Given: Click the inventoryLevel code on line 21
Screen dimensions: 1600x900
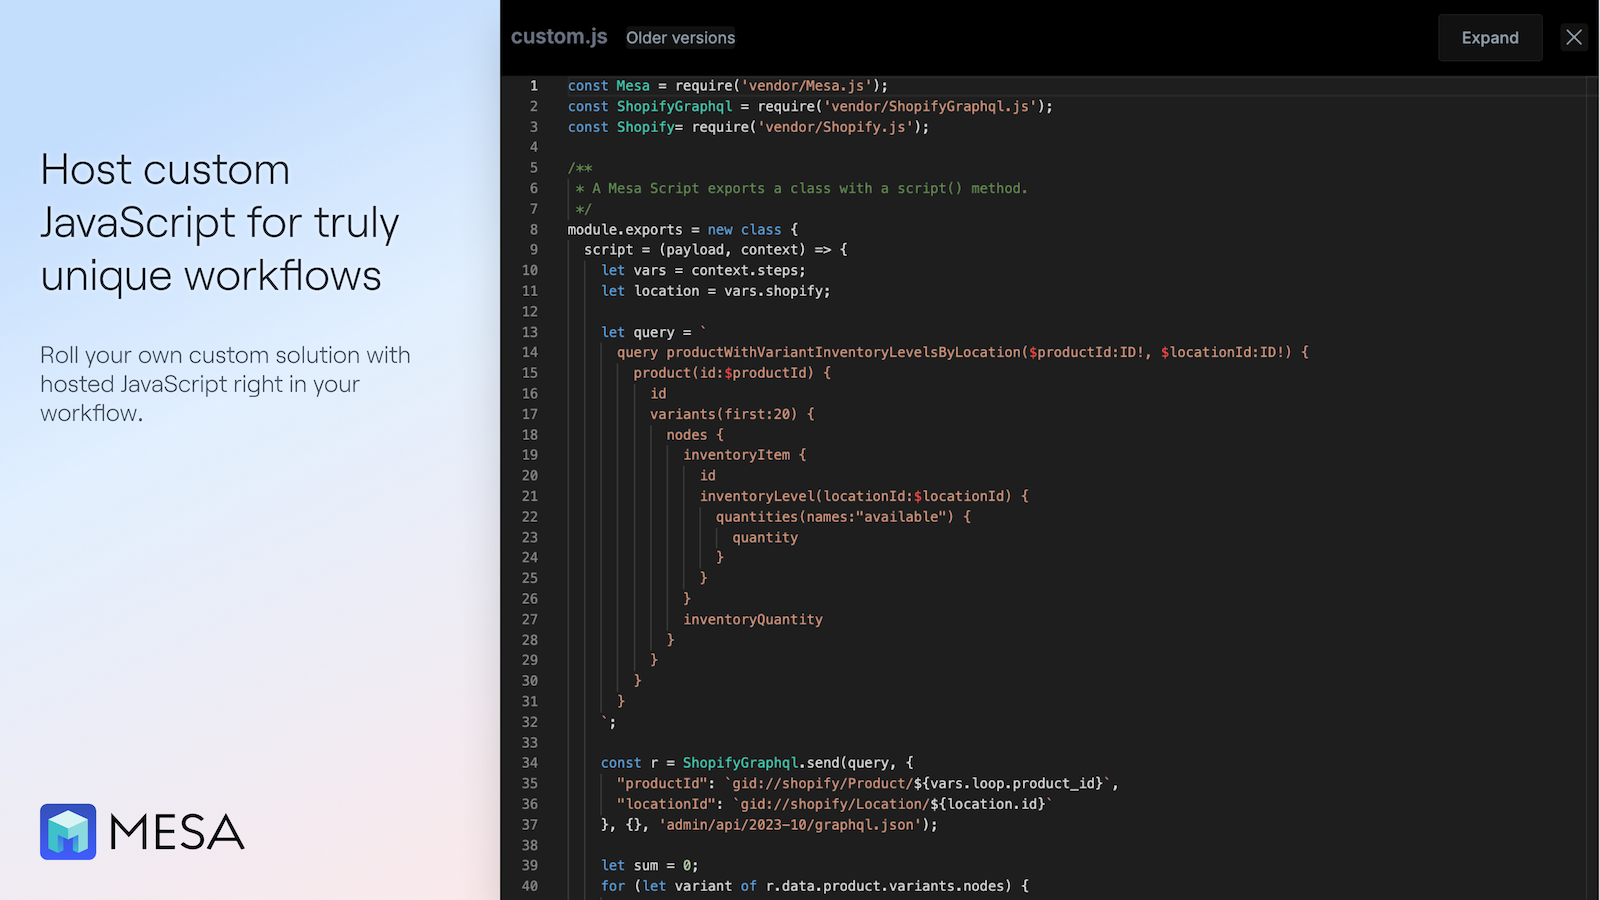Looking at the screenshot, I should pos(860,496).
